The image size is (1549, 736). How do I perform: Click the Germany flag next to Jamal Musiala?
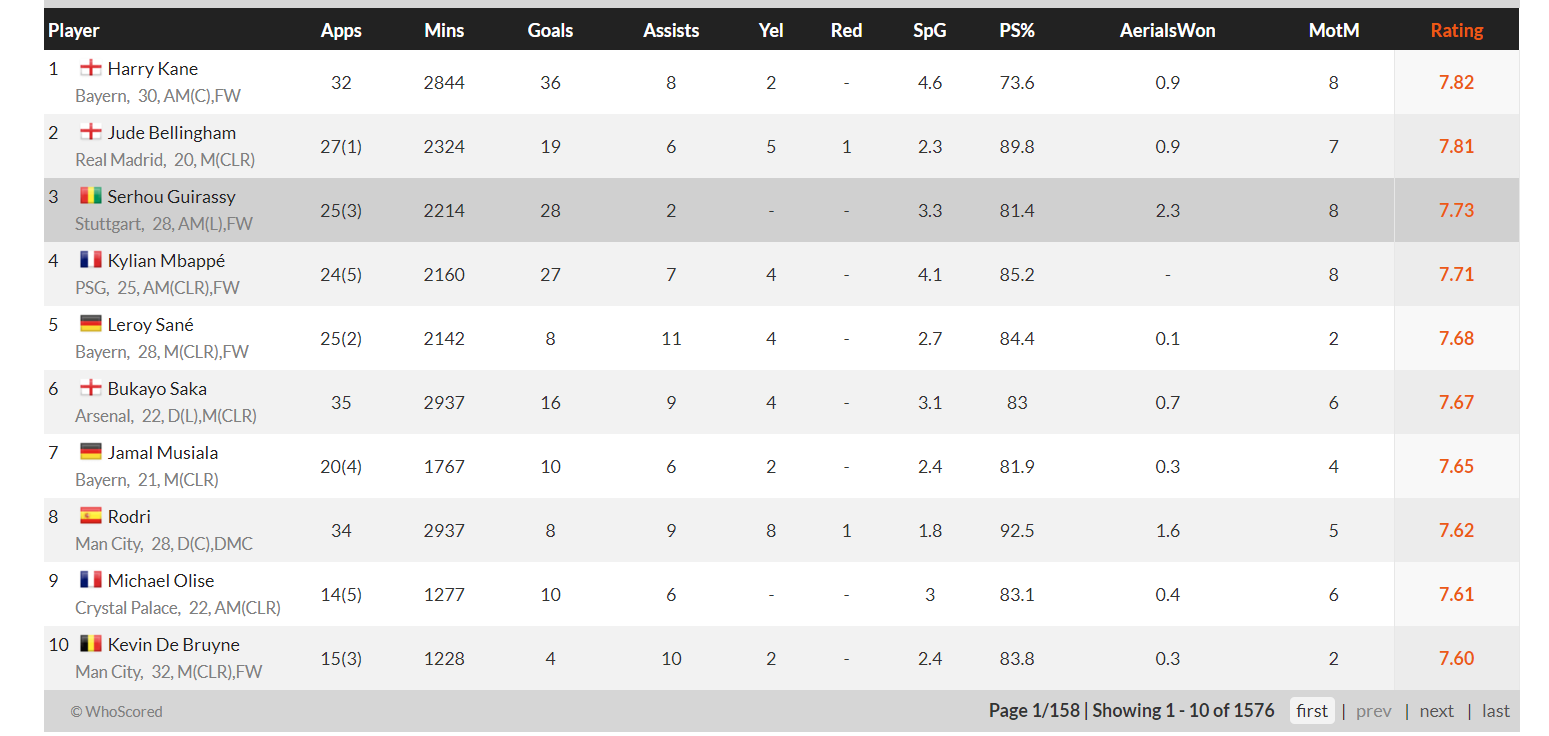[x=91, y=452]
